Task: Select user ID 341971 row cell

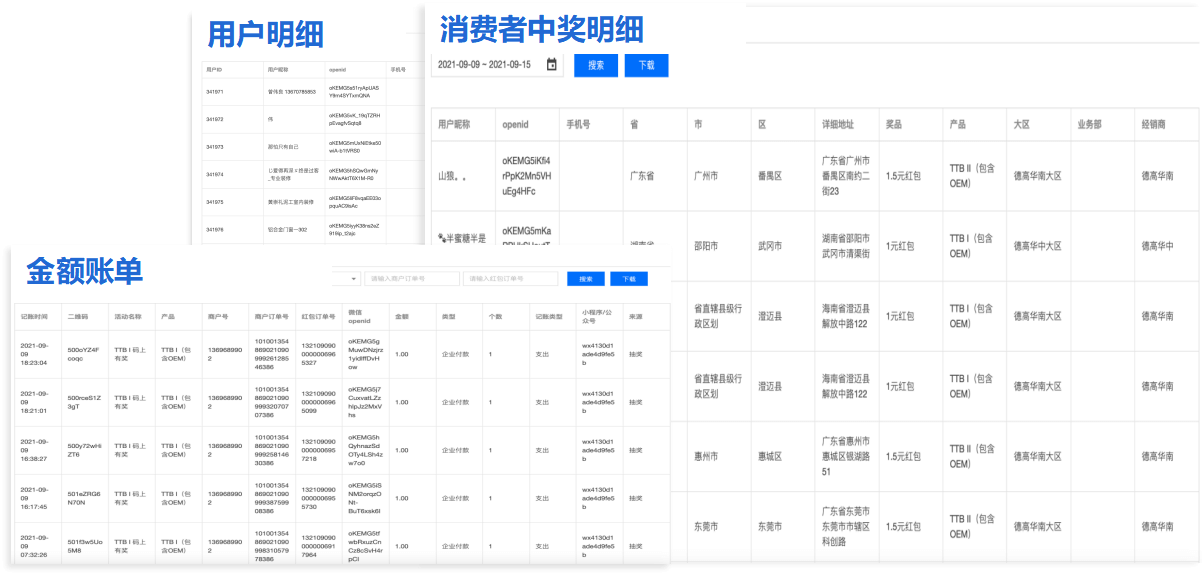Action: click(x=214, y=92)
